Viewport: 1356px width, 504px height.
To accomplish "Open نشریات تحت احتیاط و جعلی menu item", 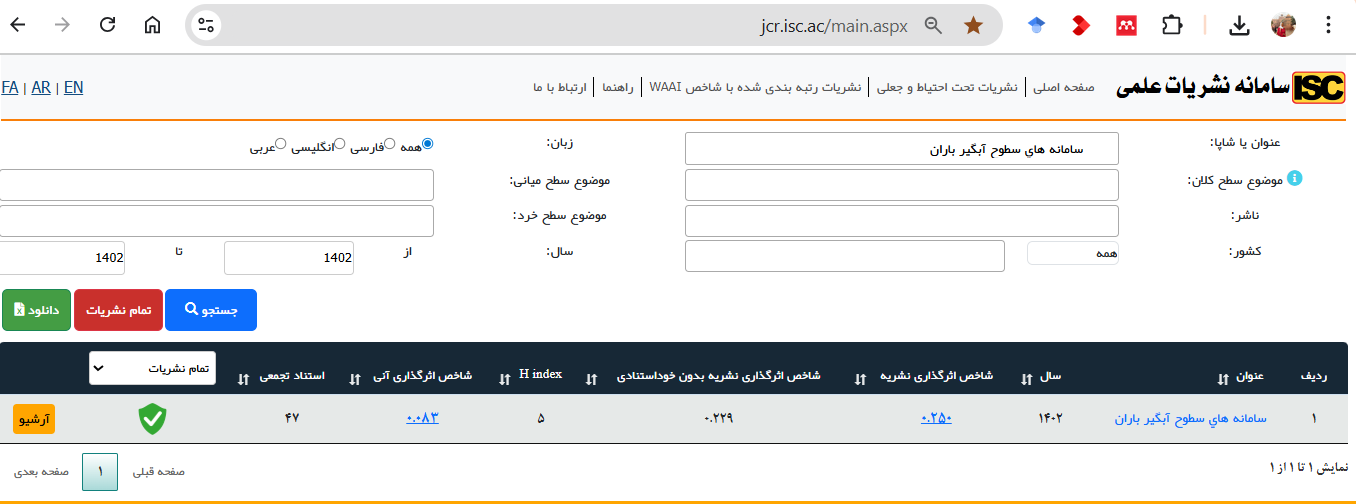I will click(947, 87).
